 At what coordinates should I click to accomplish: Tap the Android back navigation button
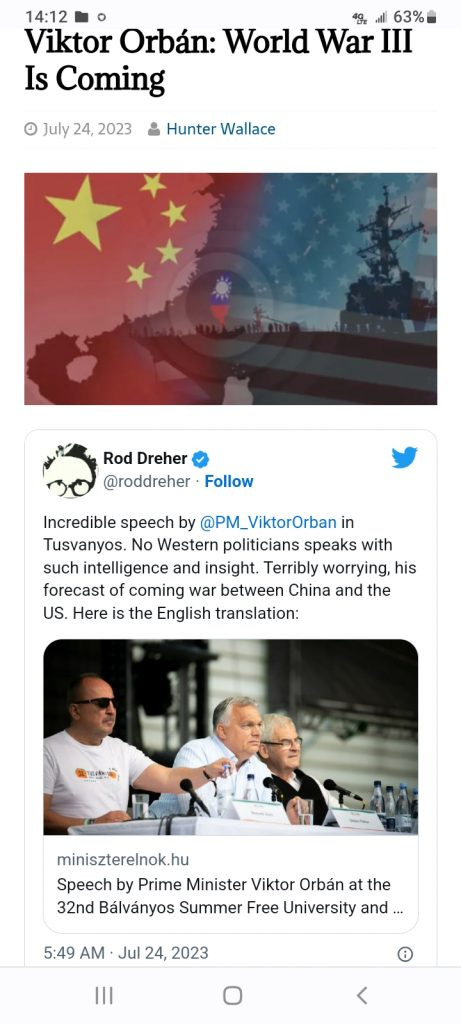(x=362, y=995)
